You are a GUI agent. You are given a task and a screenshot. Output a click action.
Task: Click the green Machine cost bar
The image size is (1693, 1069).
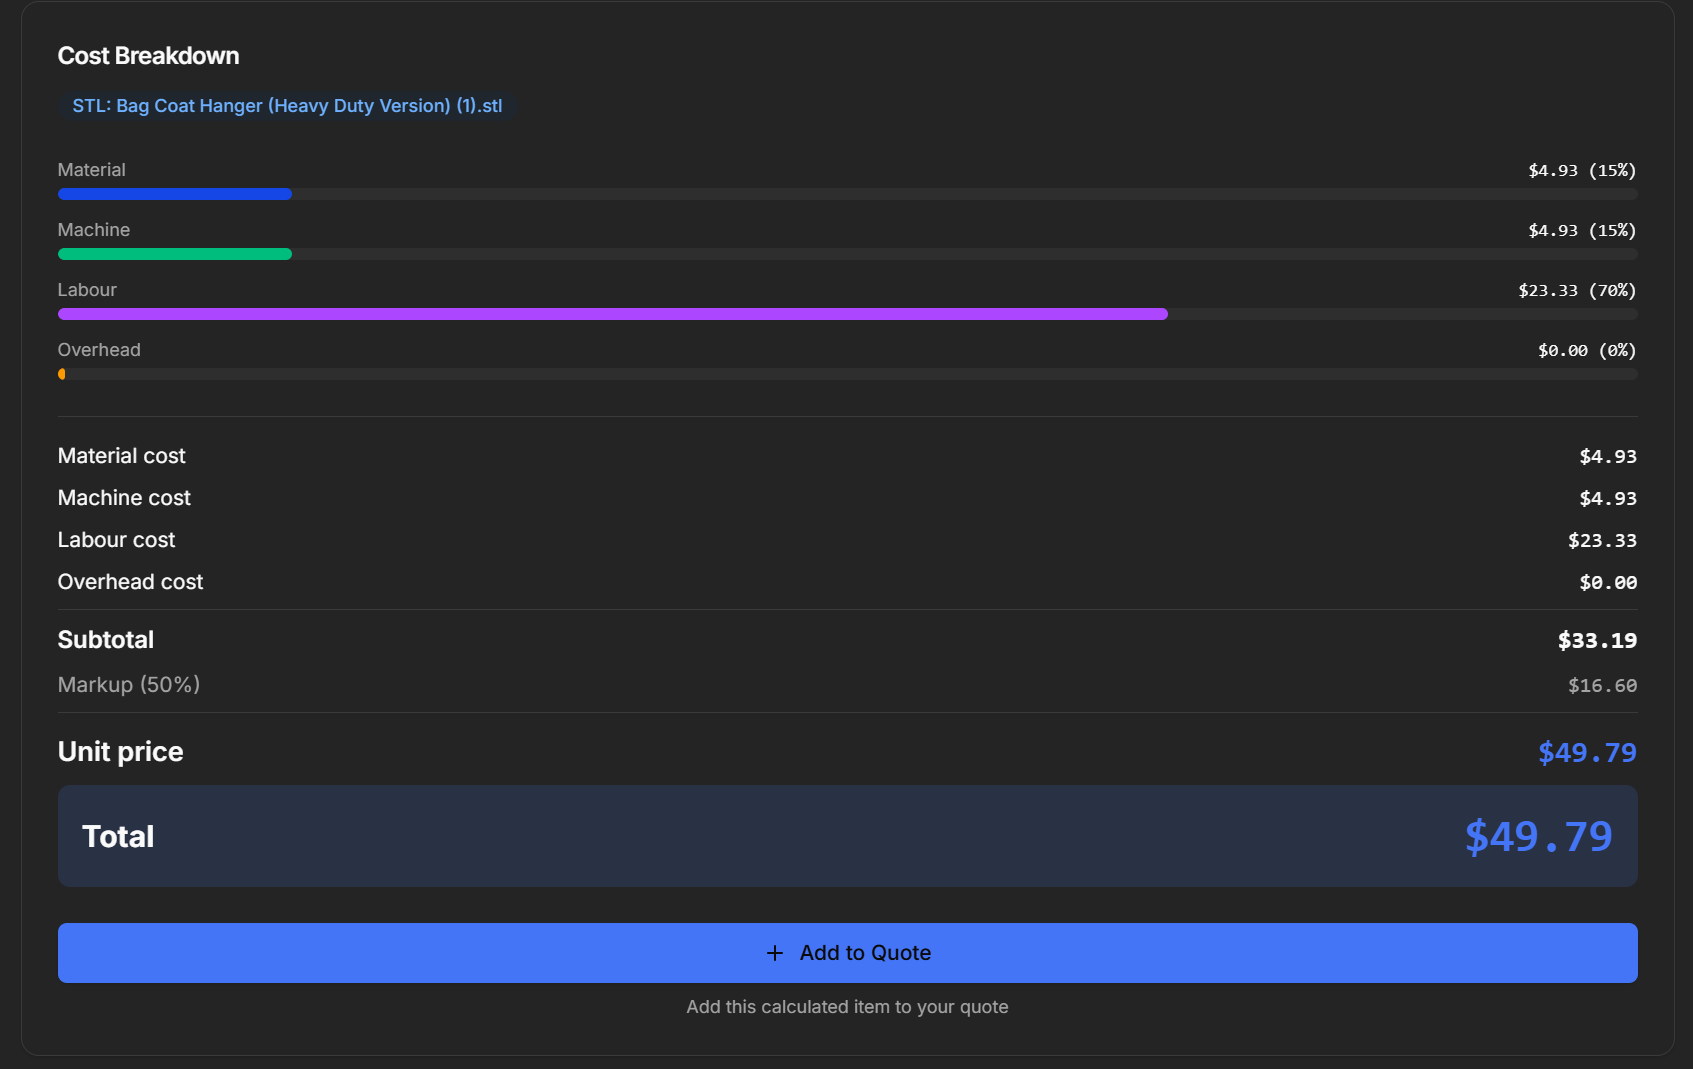[x=175, y=254]
